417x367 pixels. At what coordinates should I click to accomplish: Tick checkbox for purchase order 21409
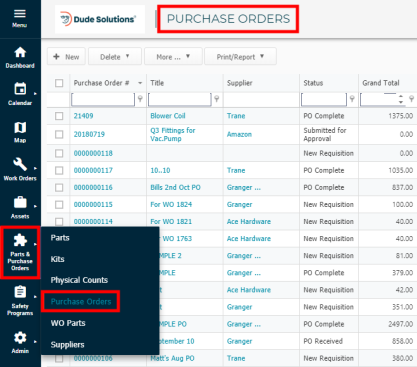[x=59, y=116]
